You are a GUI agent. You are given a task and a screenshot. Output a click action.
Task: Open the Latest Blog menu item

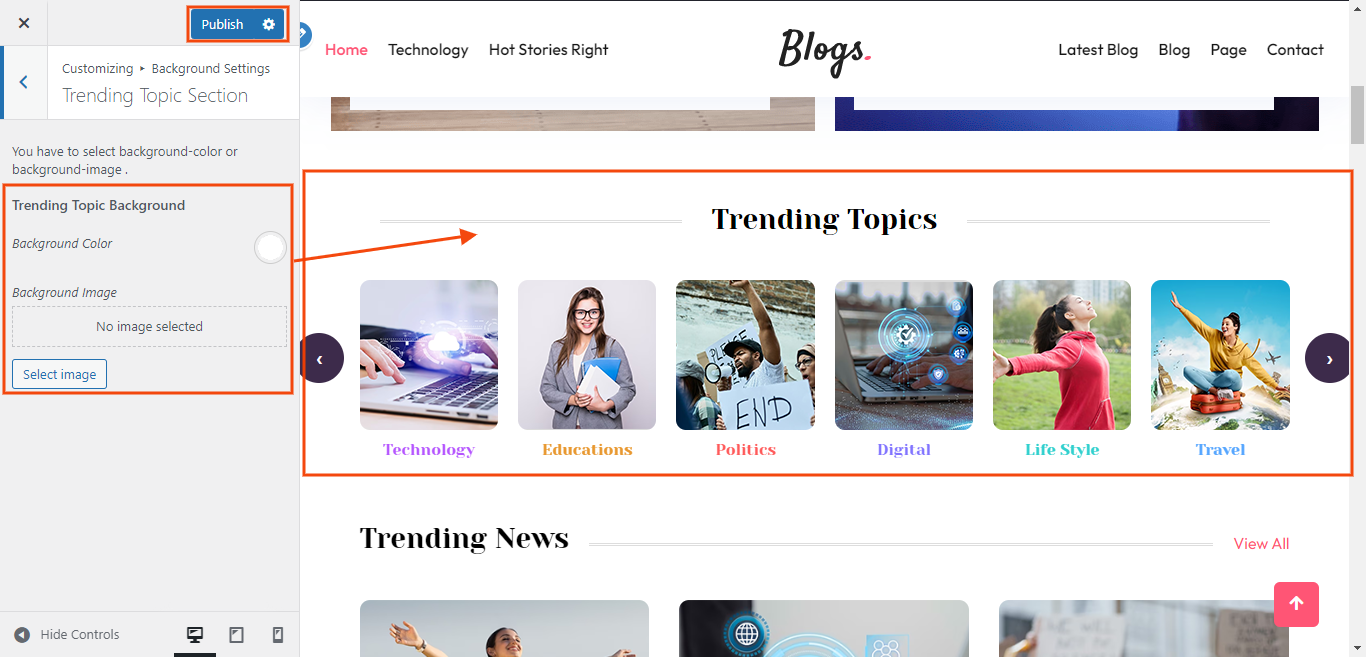[x=1098, y=49]
